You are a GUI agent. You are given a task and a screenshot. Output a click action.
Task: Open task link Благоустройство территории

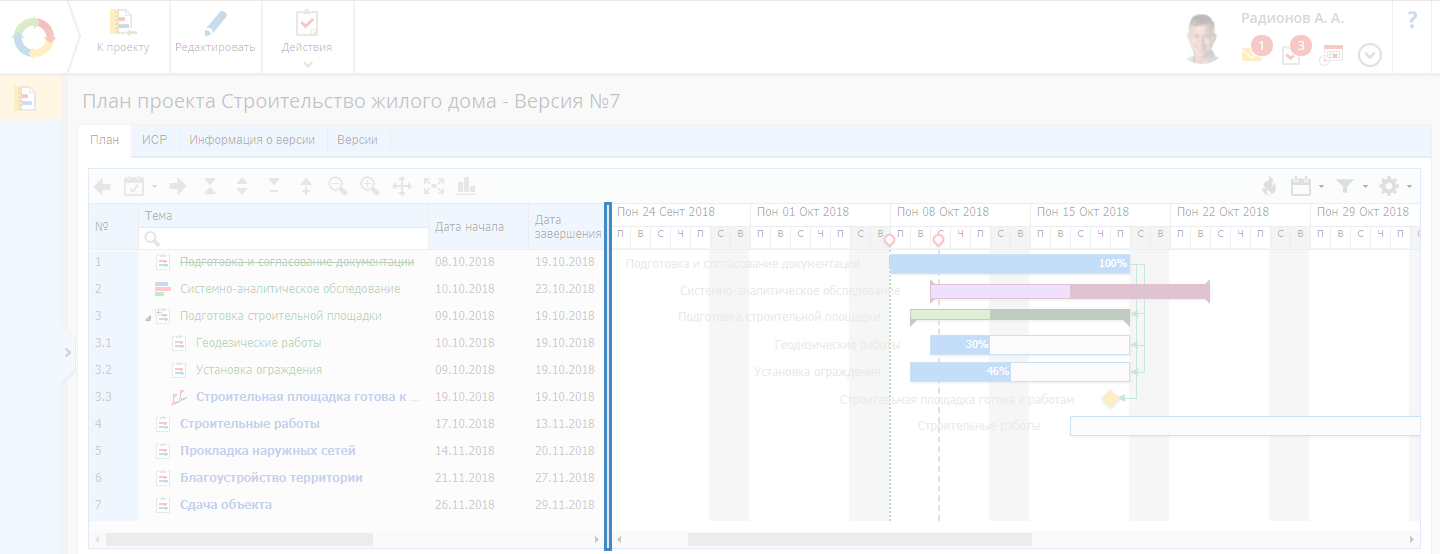click(271, 478)
